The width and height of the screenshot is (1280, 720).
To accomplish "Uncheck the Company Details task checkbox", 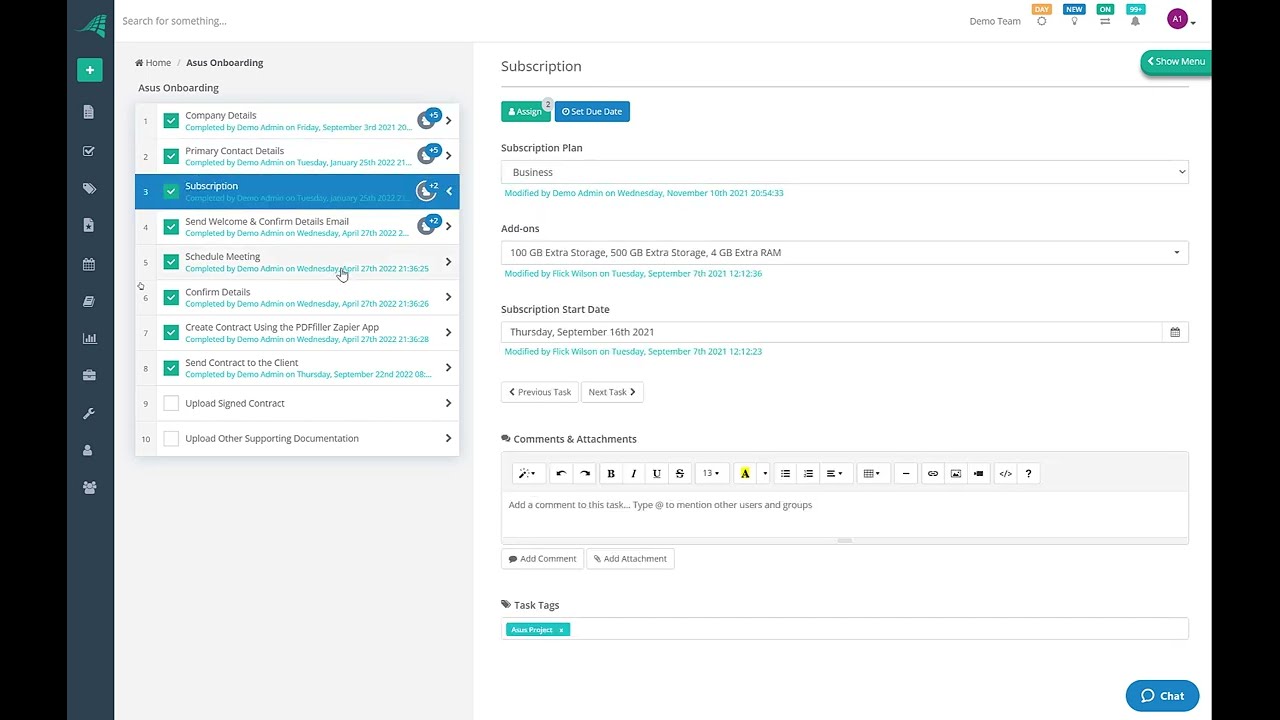I will tap(171, 121).
